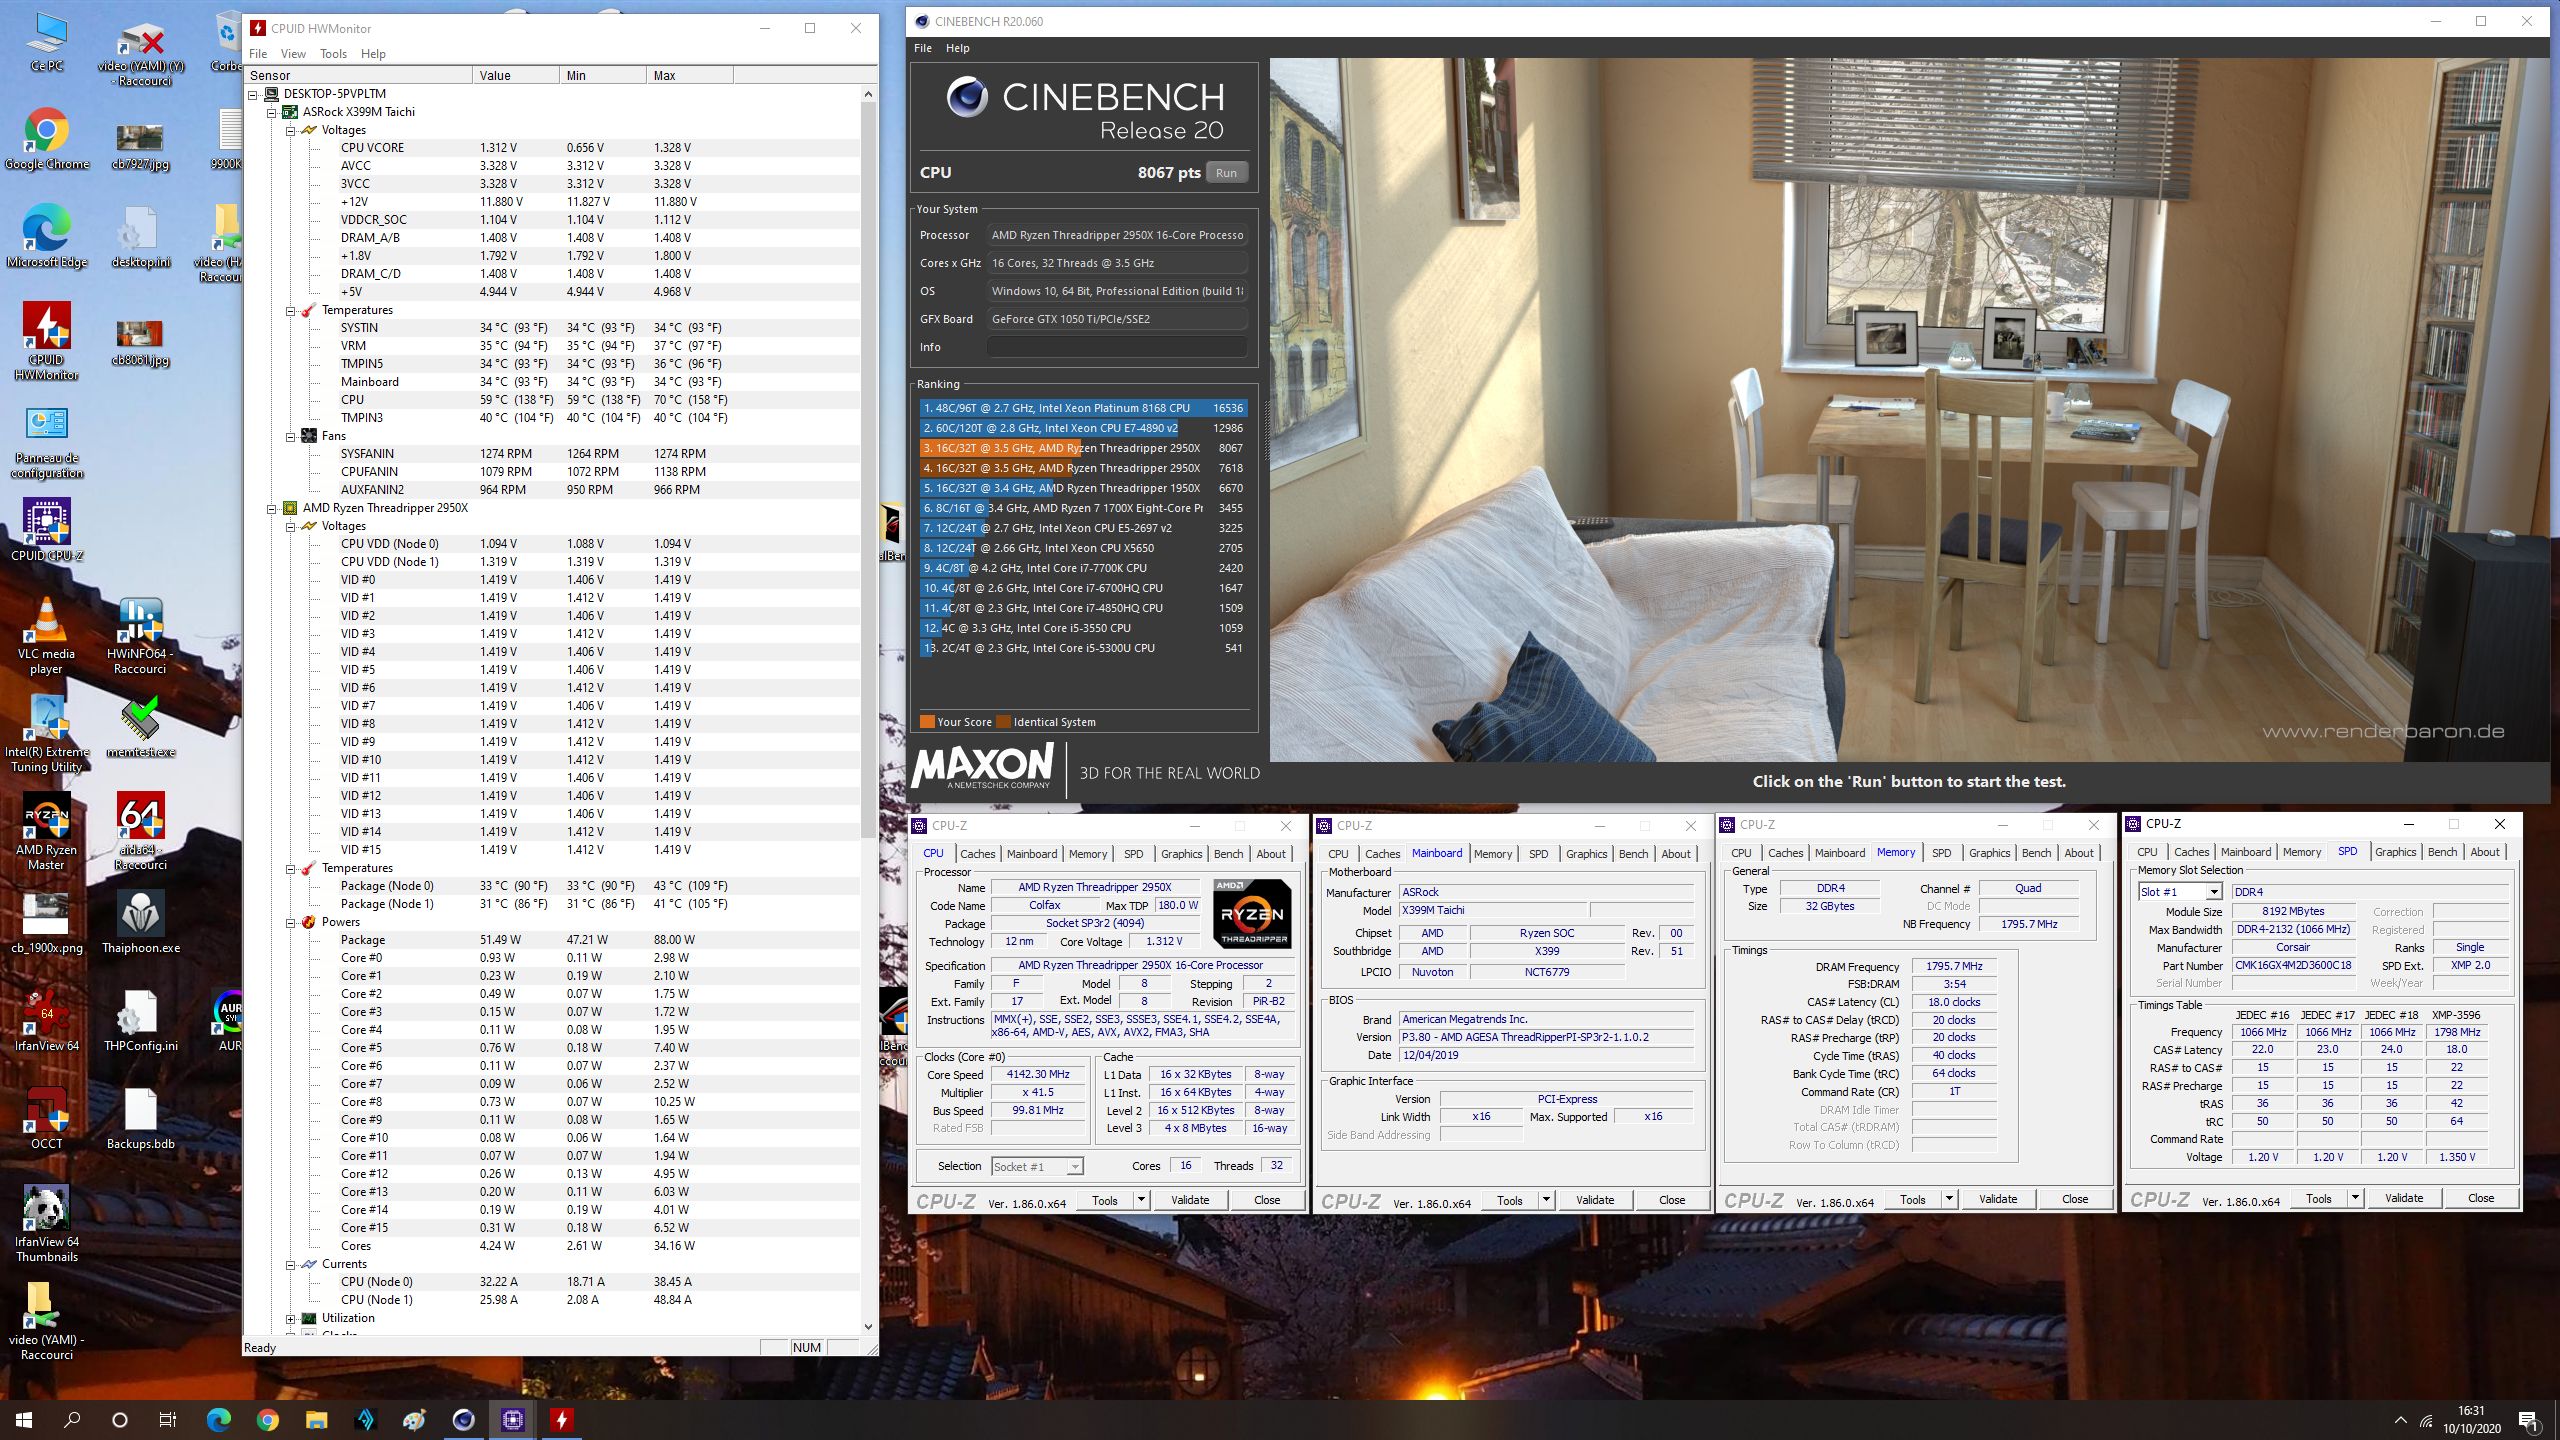Switch to CPU-Z taskbar icon

point(512,1419)
